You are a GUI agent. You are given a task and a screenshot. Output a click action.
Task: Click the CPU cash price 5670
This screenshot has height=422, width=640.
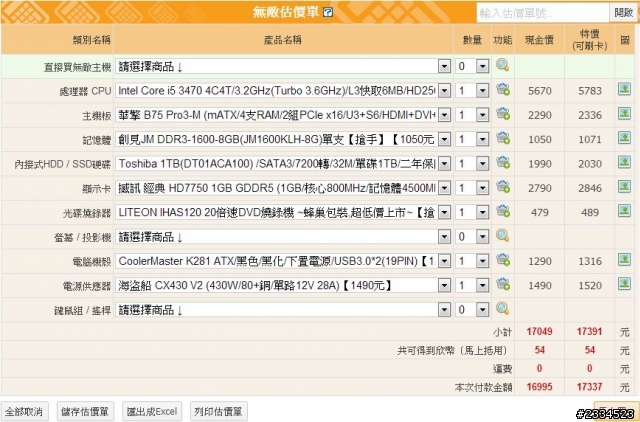coord(540,91)
